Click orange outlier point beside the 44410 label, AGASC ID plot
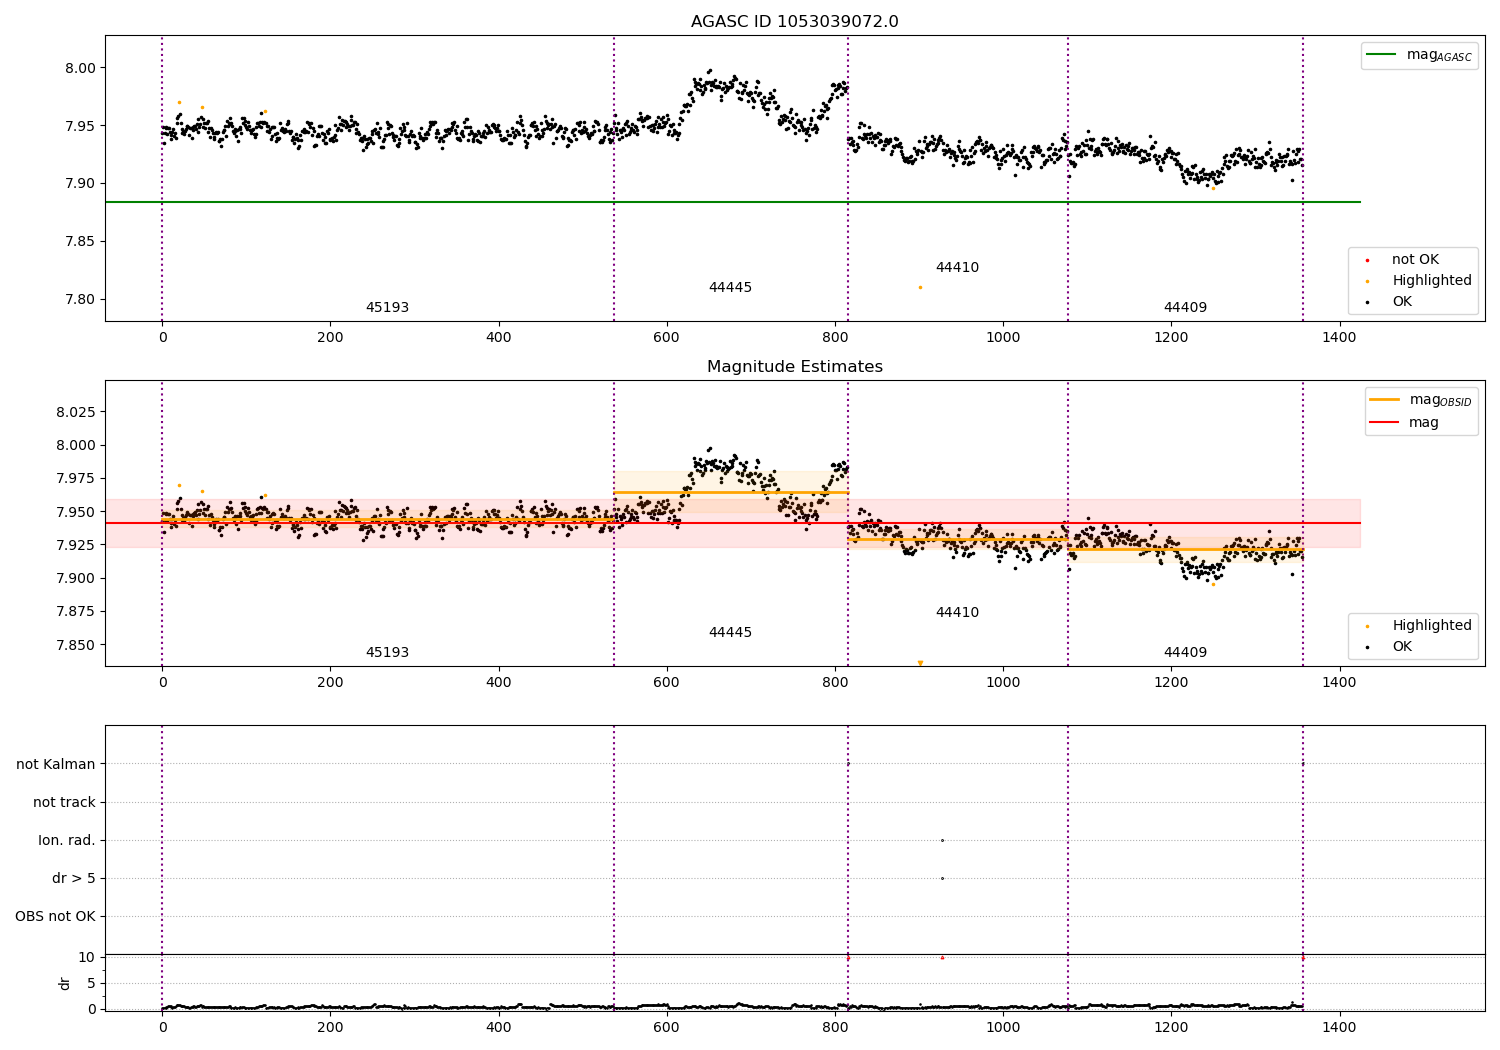The width and height of the screenshot is (1500, 1050). tap(920, 288)
